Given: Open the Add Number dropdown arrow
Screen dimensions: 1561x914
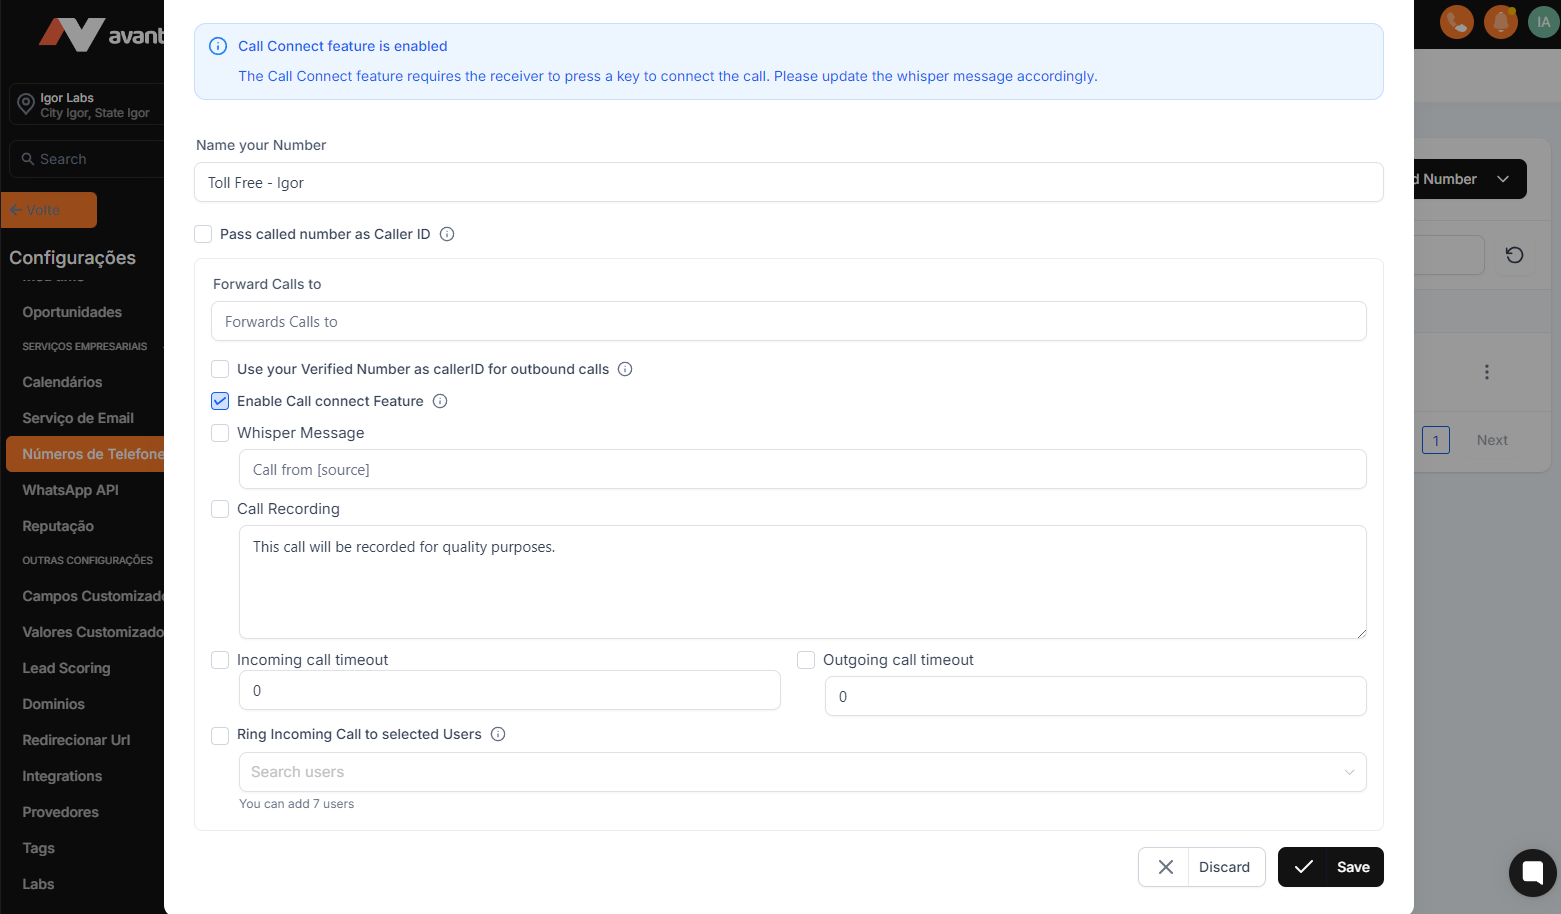Looking at the screenshot, I should pyautogui.click(x=1502, y=179).
